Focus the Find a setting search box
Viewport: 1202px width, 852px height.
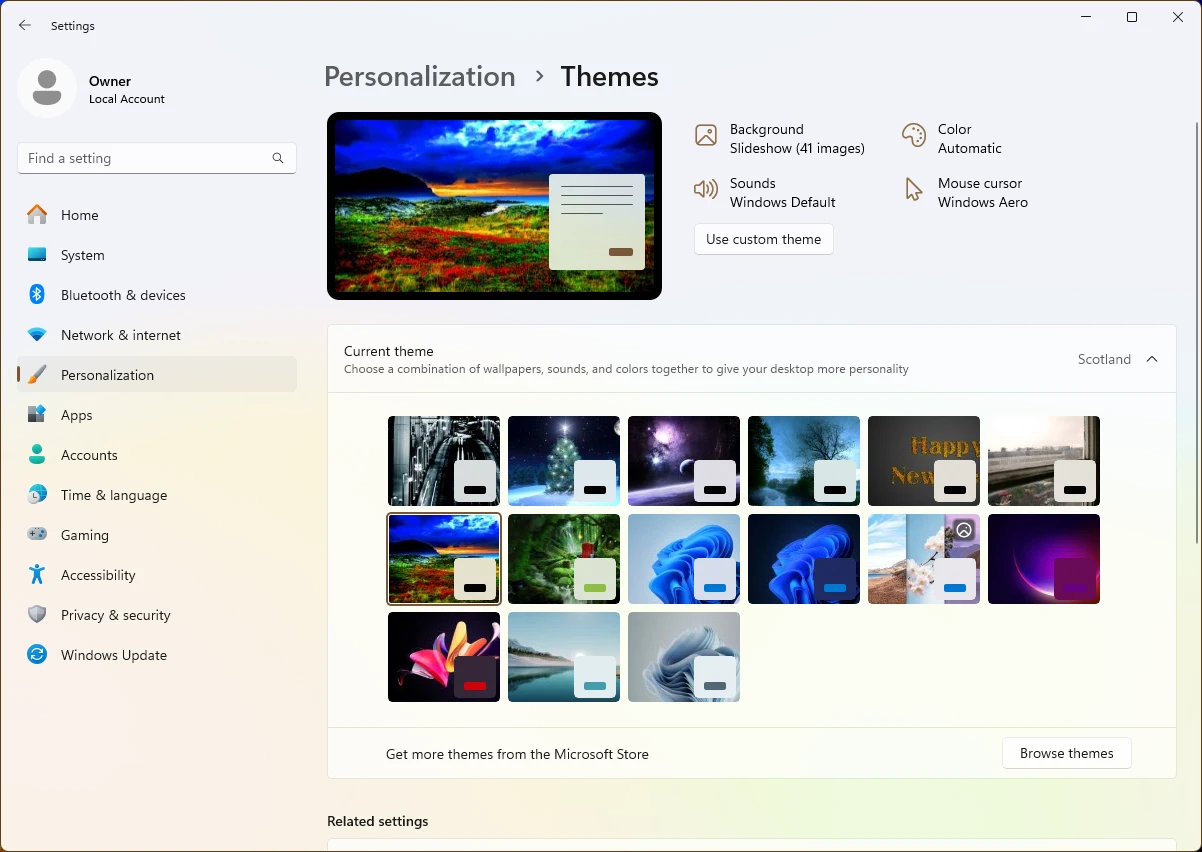point(157,158)
